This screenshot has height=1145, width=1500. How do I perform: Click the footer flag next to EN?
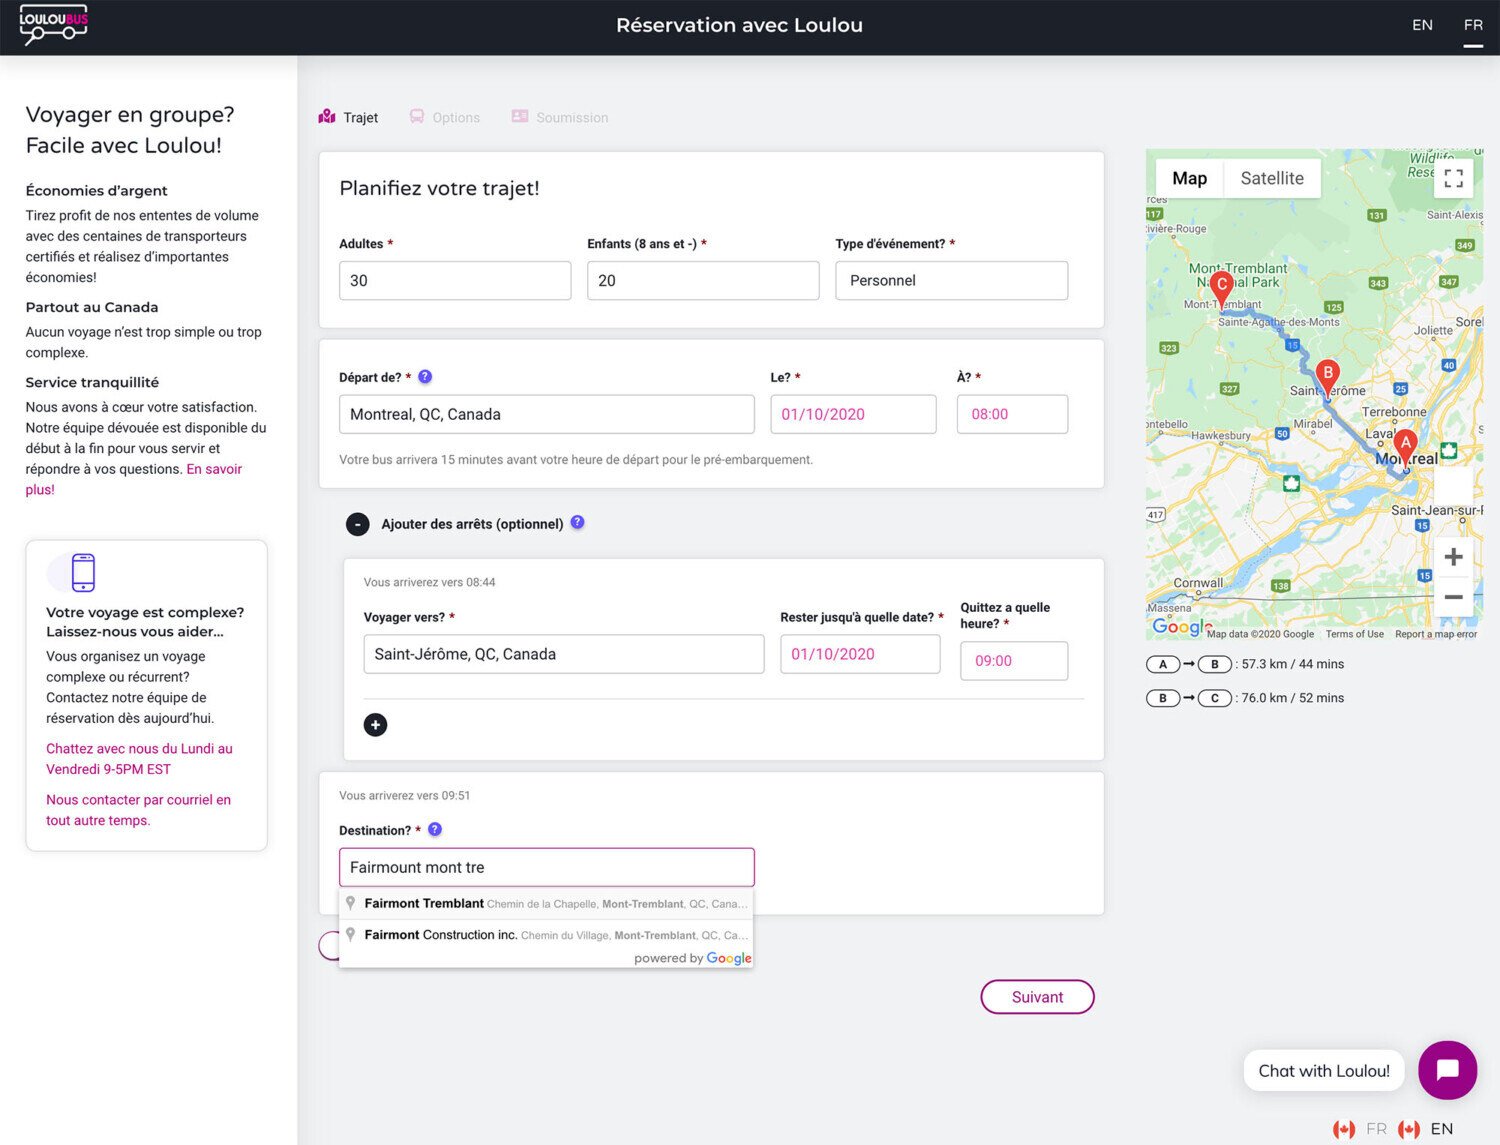pyautogui.click(x=1409, y=1129)
